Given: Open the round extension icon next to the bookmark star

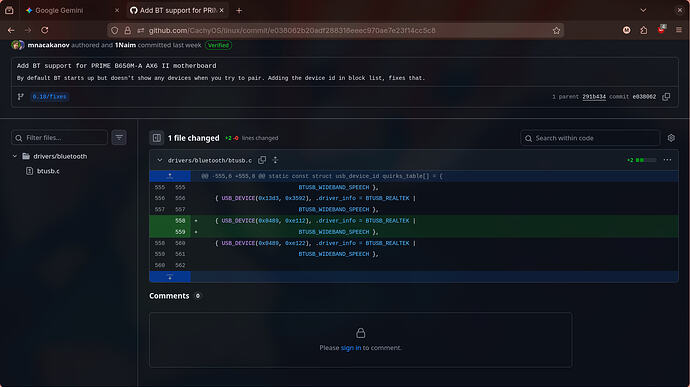Looking at the screenshot, I should (x=627, y=30).
